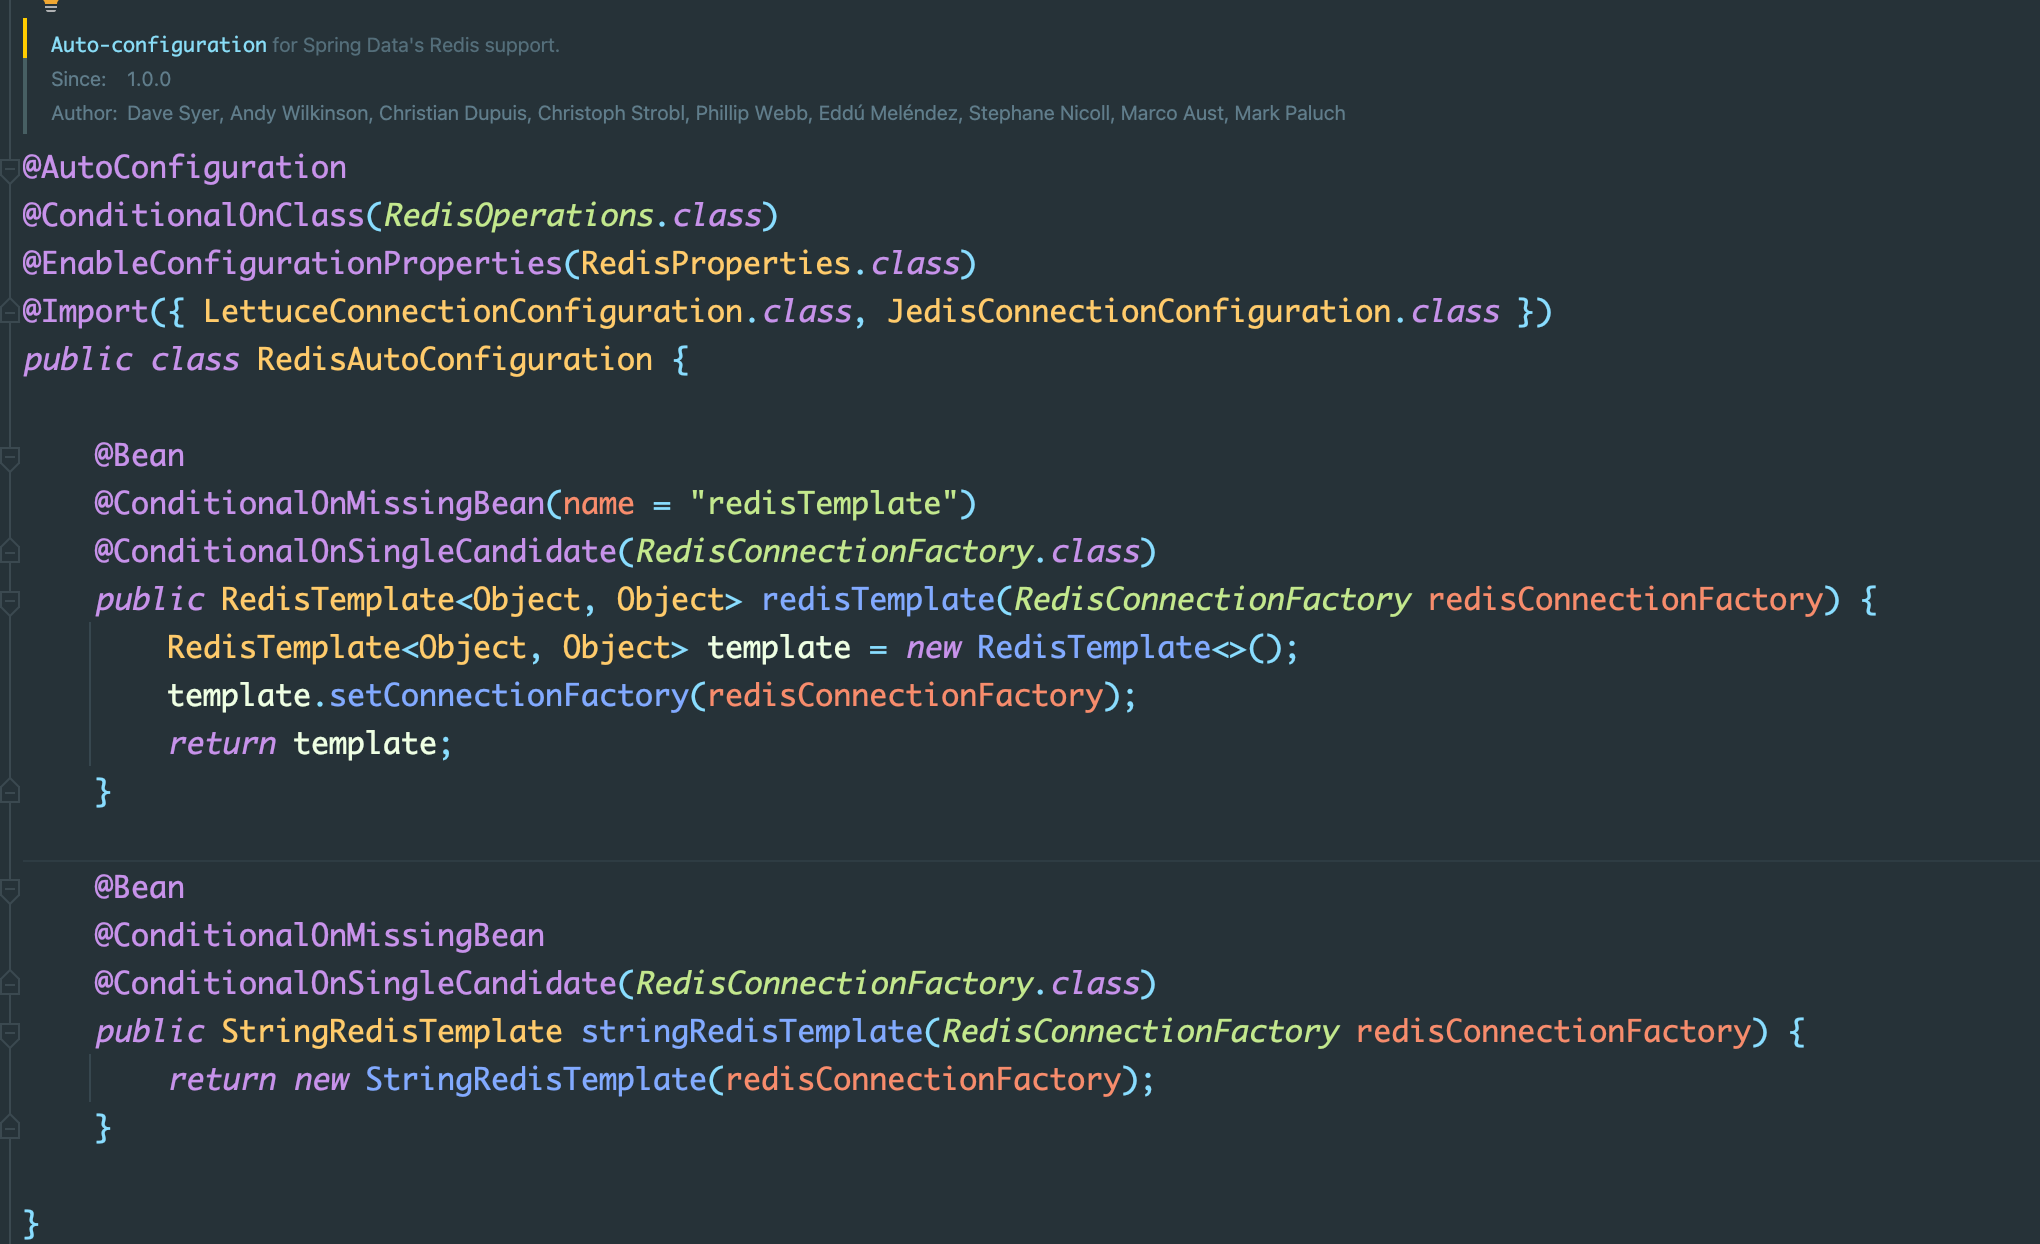Screen dimensions: 2040x1244
Task: Click JedisConnectionConfiguration in the @Import line
Action: click(1139, 311)
